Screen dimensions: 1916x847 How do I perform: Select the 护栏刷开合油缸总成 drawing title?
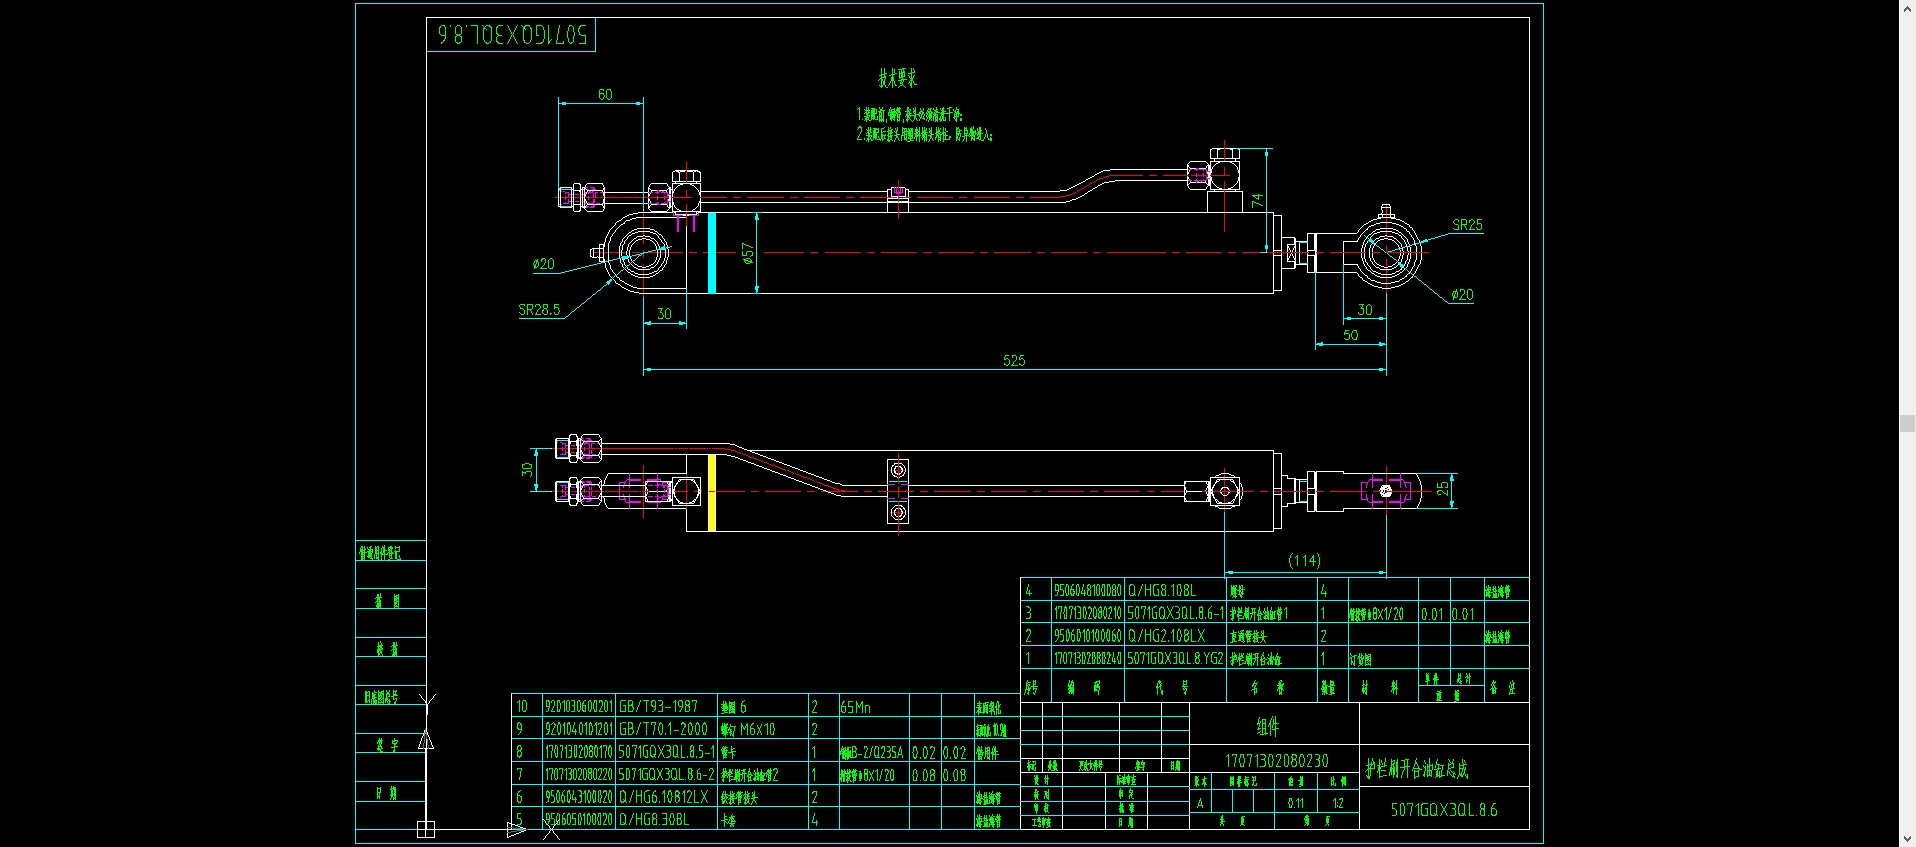click(1417, 769)
